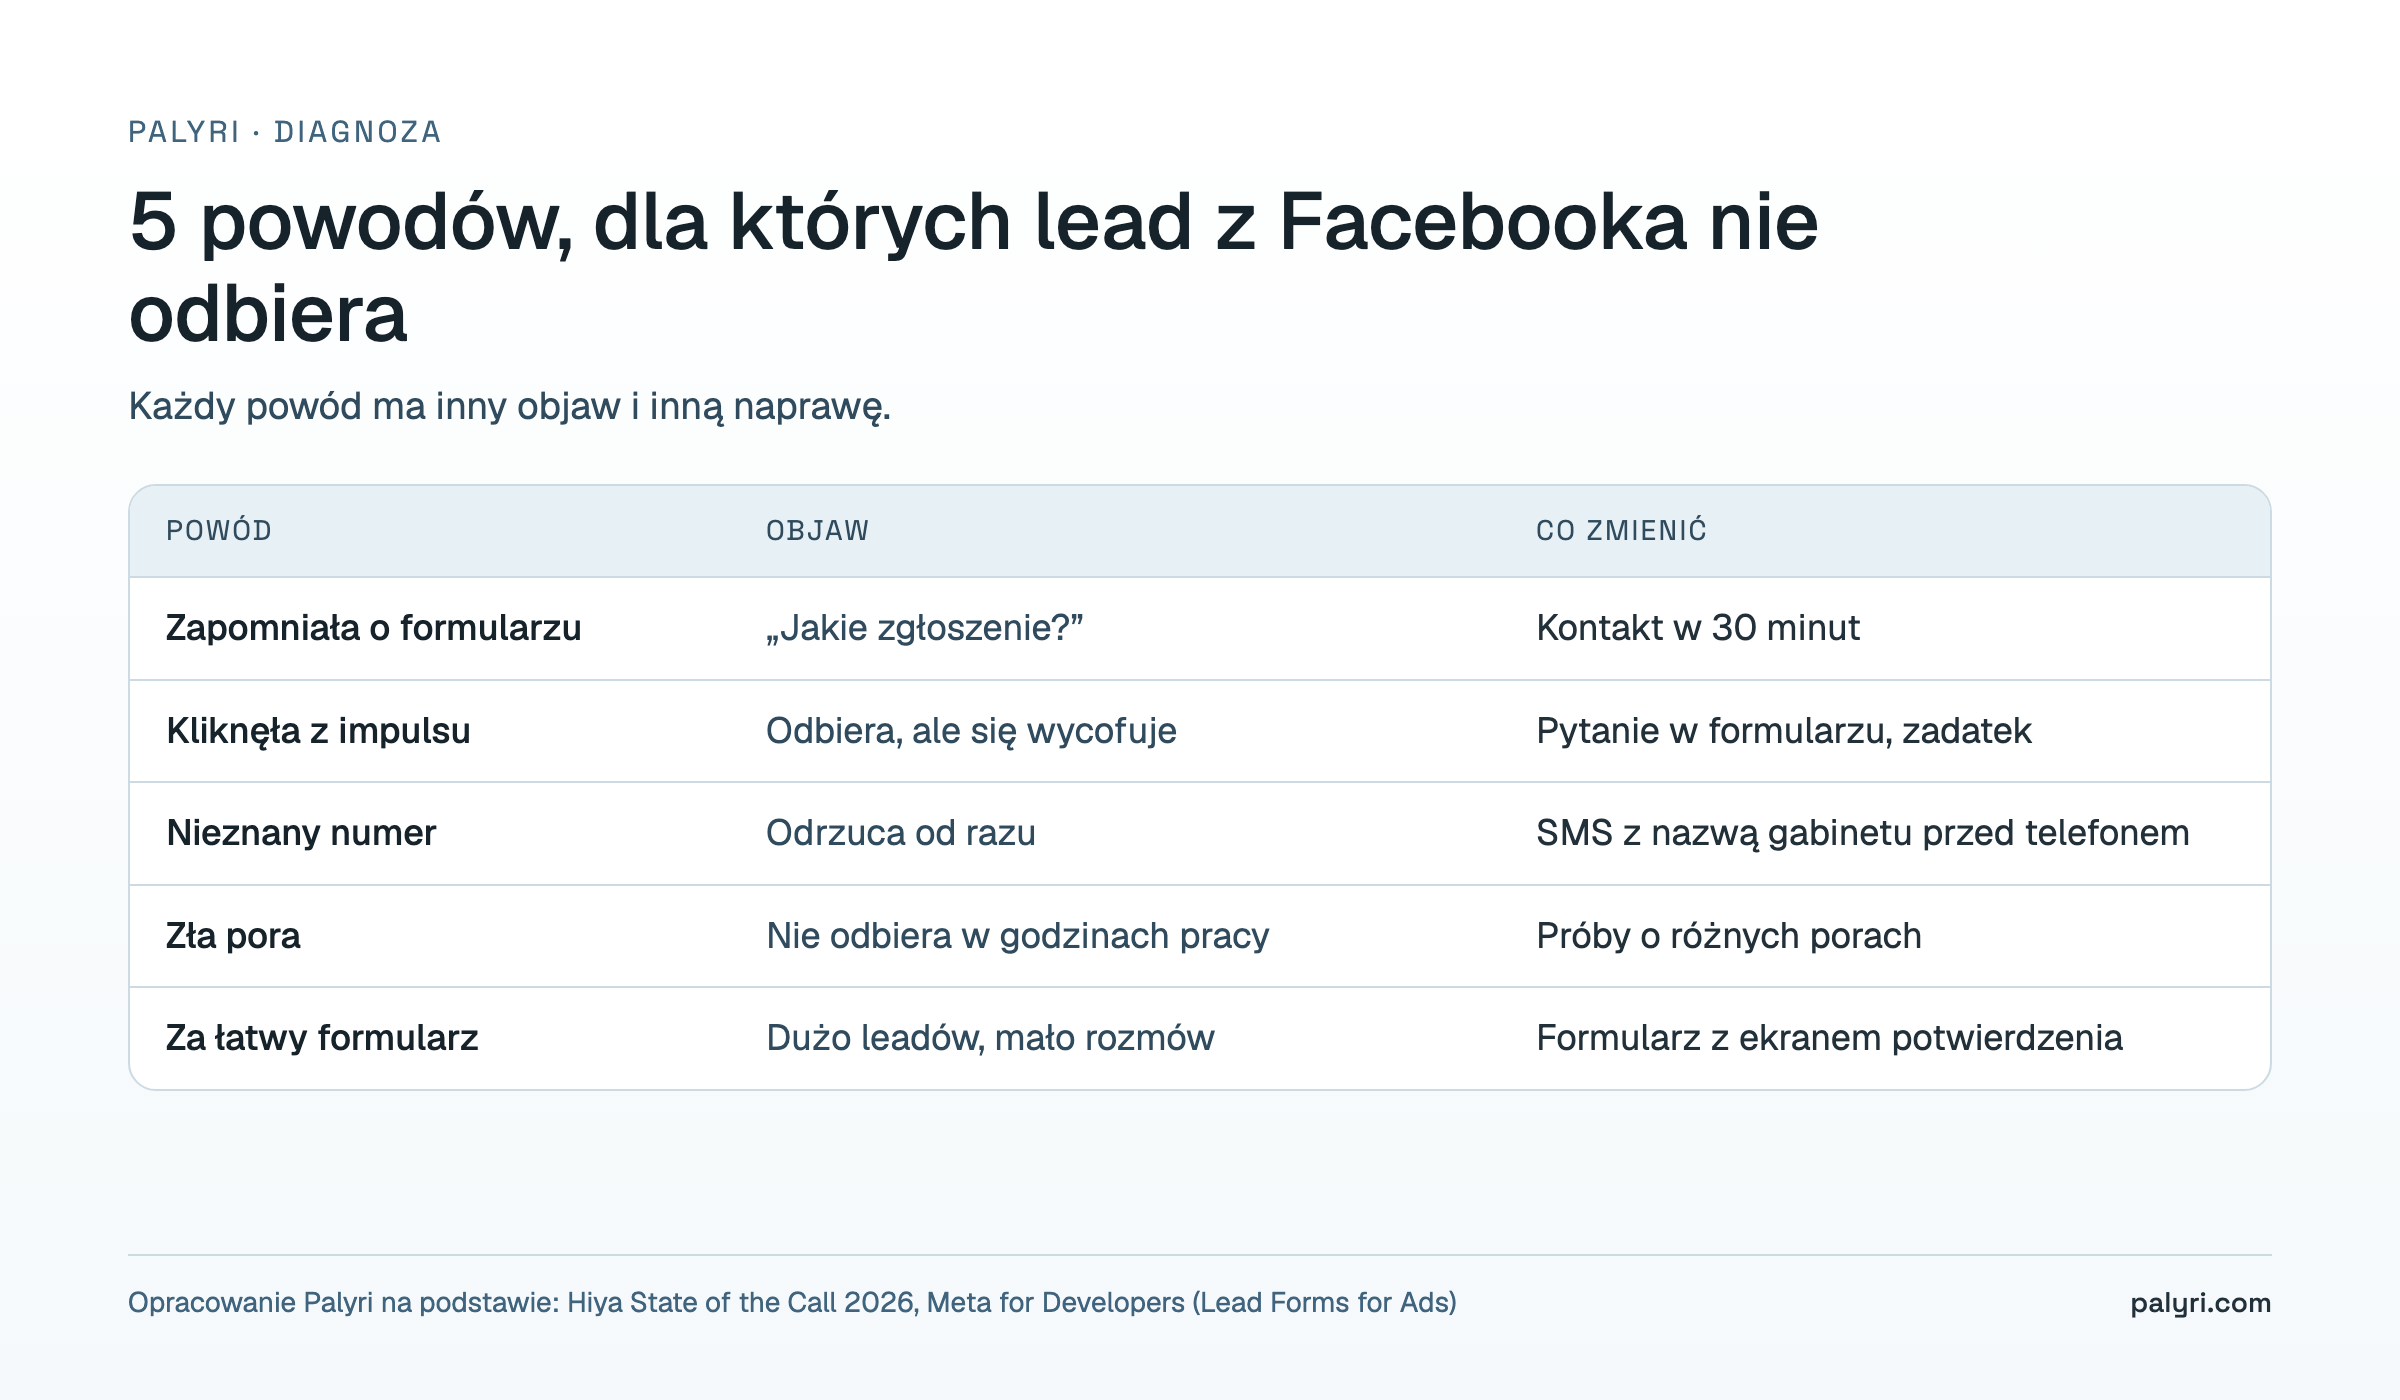Click the 'CO ZMIENIĆ' column header

[x=1622, y=530]
